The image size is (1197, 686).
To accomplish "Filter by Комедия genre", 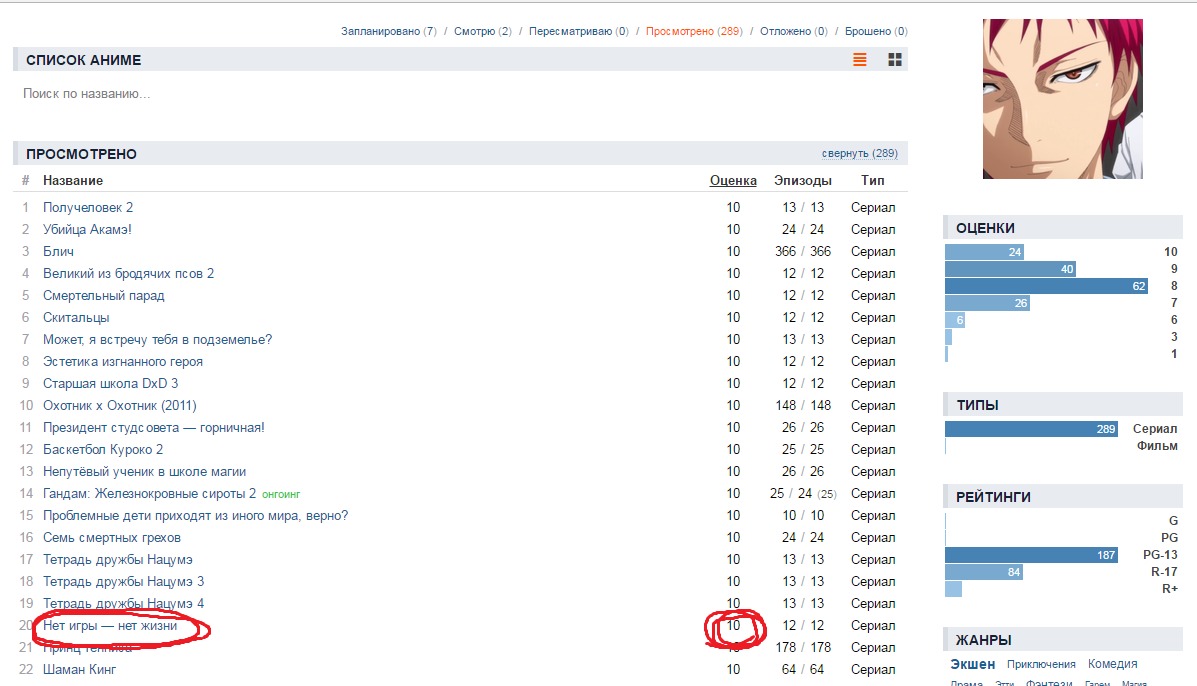I will coord(1112,664).
